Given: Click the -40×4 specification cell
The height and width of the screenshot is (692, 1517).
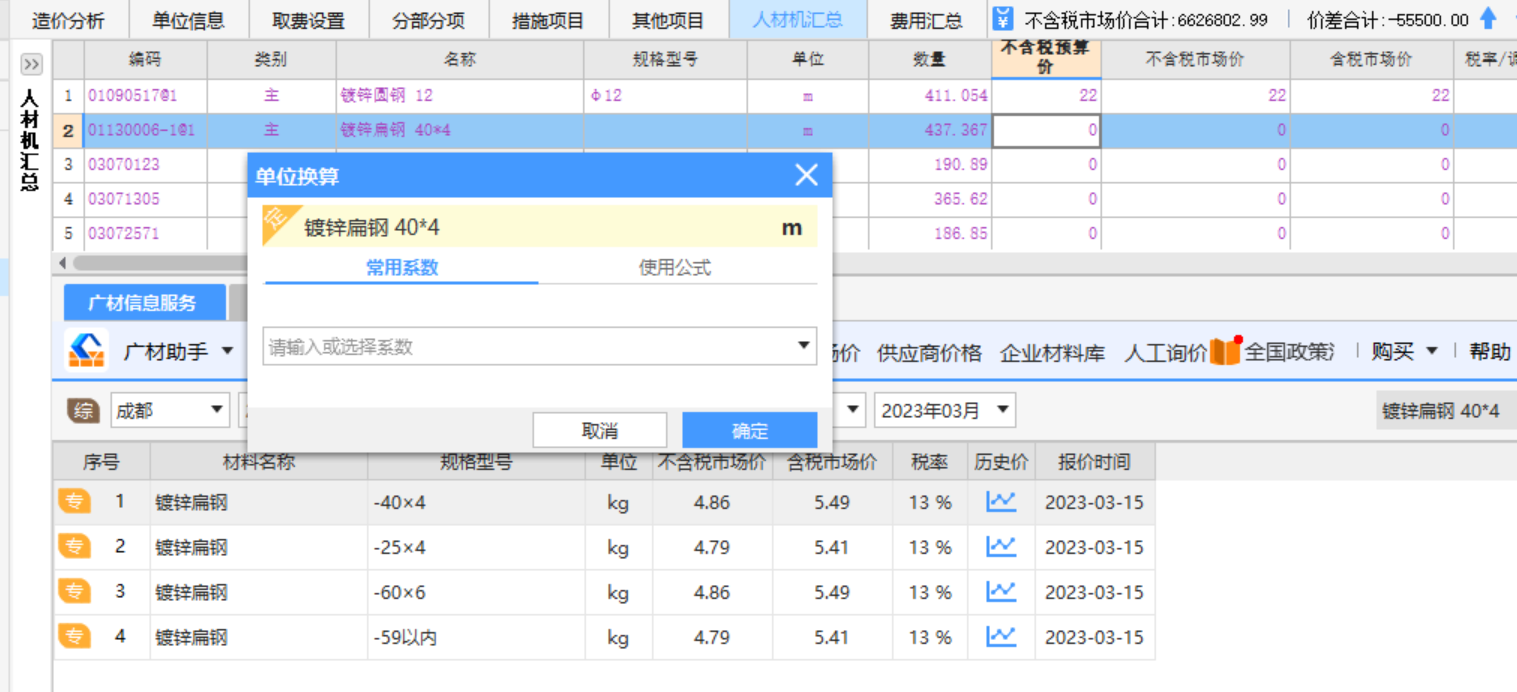Looking at the screenshot, I should pos(476,502).
